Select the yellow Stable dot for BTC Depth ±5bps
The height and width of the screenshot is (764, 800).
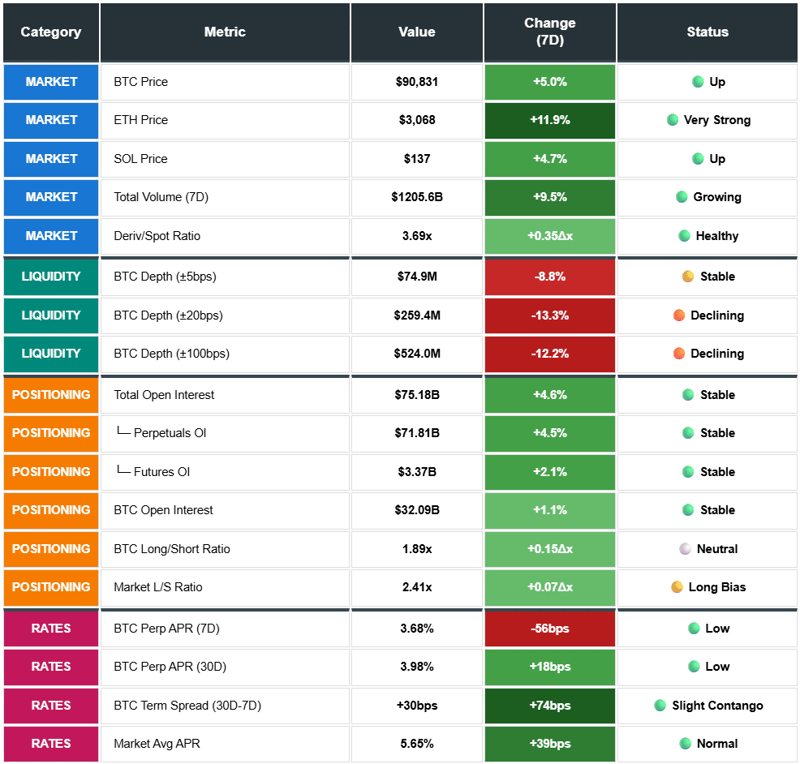(686, 275)
